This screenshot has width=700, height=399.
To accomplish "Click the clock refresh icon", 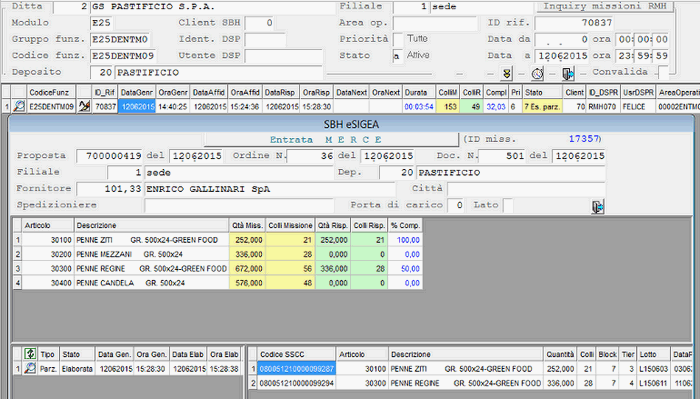I will pos(538,74).
